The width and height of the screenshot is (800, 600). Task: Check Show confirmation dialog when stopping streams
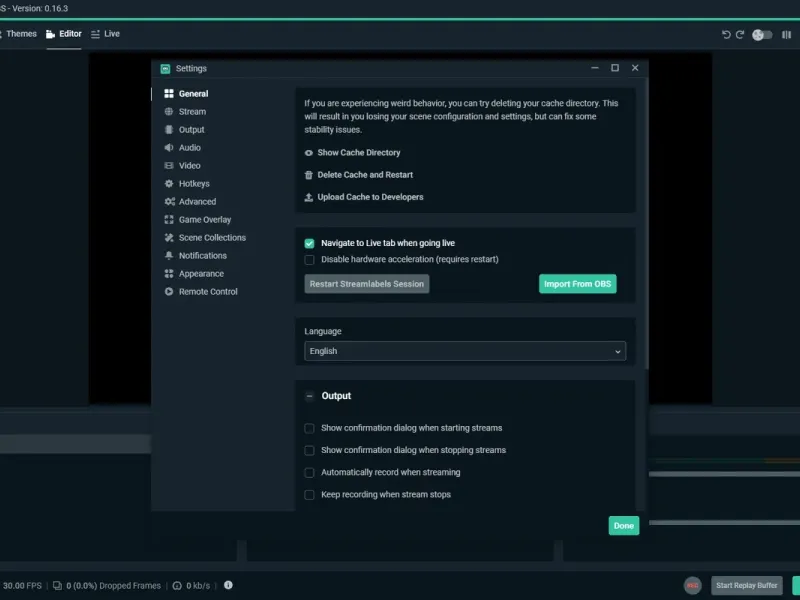click(x=309, y=450)
